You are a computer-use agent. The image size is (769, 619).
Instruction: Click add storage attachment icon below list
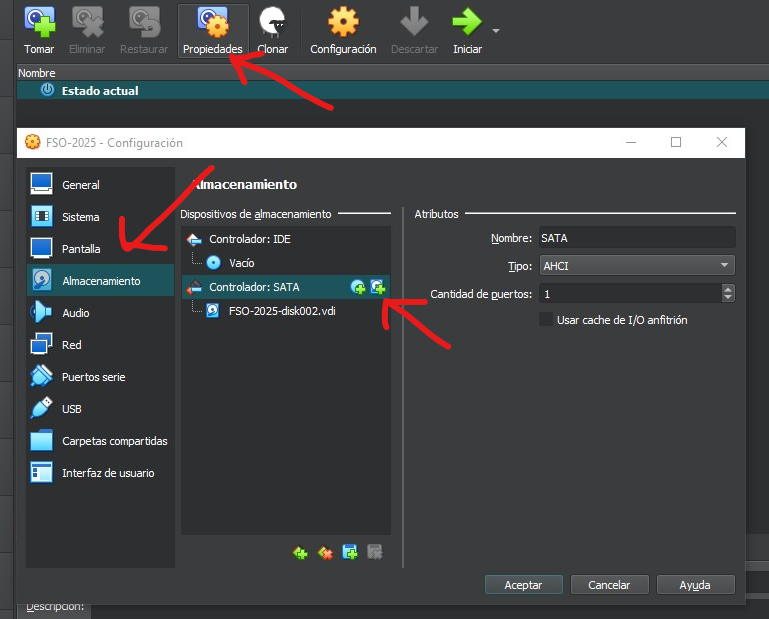[350, 552]
